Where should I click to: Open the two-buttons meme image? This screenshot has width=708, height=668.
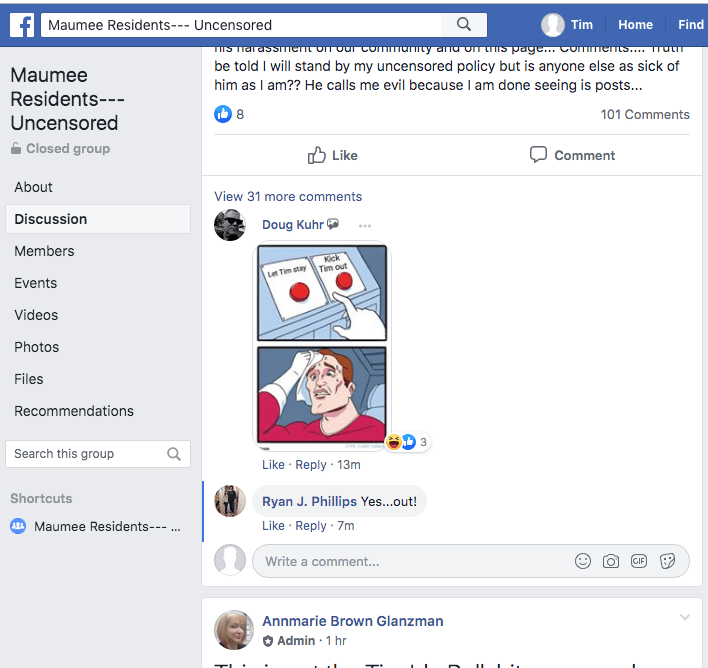tap(322, 346)
